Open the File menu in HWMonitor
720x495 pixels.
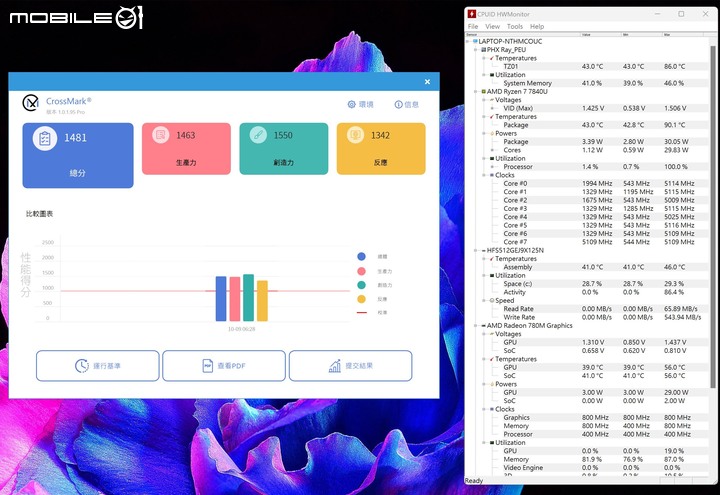click(473, 27)
